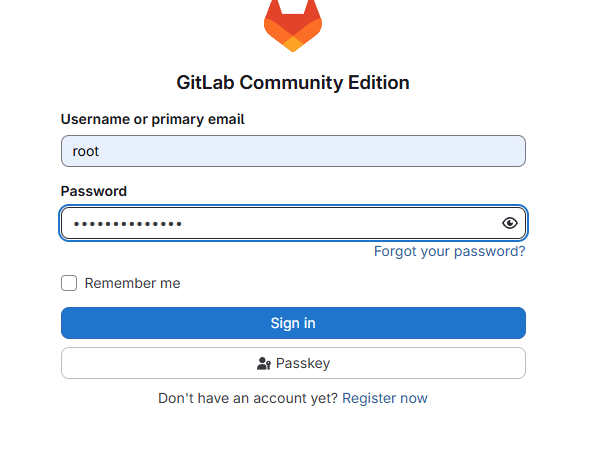Toggle Remember me via its label text

click(132, 283)
